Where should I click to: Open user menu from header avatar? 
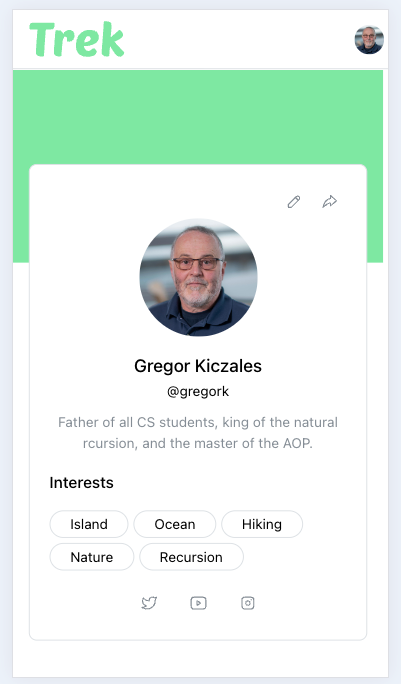[x=369, y=40]
